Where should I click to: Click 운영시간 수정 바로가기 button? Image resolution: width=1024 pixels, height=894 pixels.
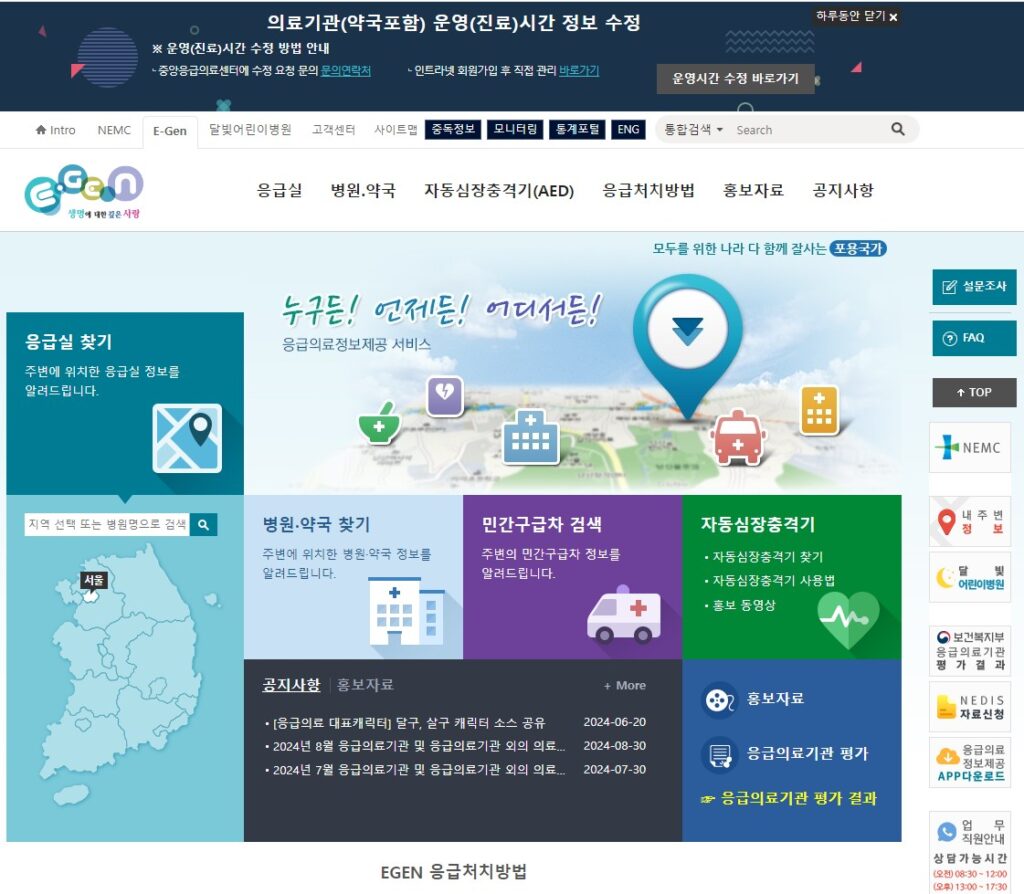click(x=735, y=78)
